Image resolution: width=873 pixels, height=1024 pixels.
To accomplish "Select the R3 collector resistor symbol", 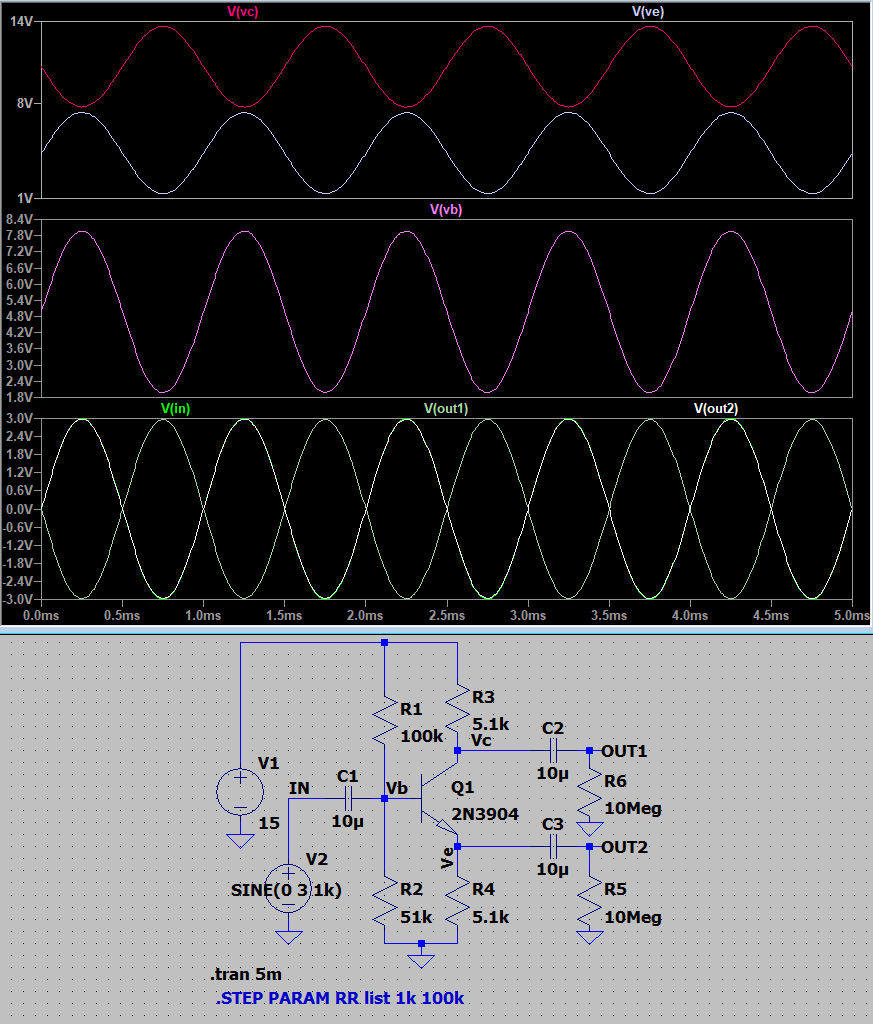I will [456, 708].
